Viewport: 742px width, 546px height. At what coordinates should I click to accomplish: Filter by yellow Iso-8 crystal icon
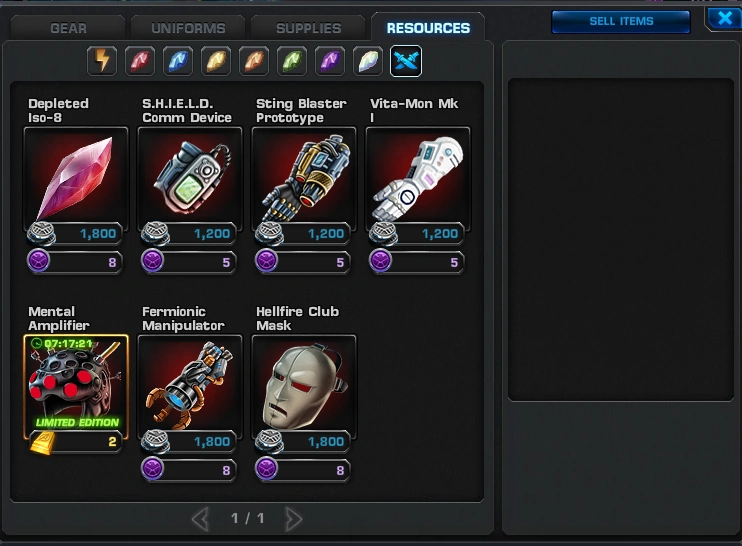click(x=216, y=61)
